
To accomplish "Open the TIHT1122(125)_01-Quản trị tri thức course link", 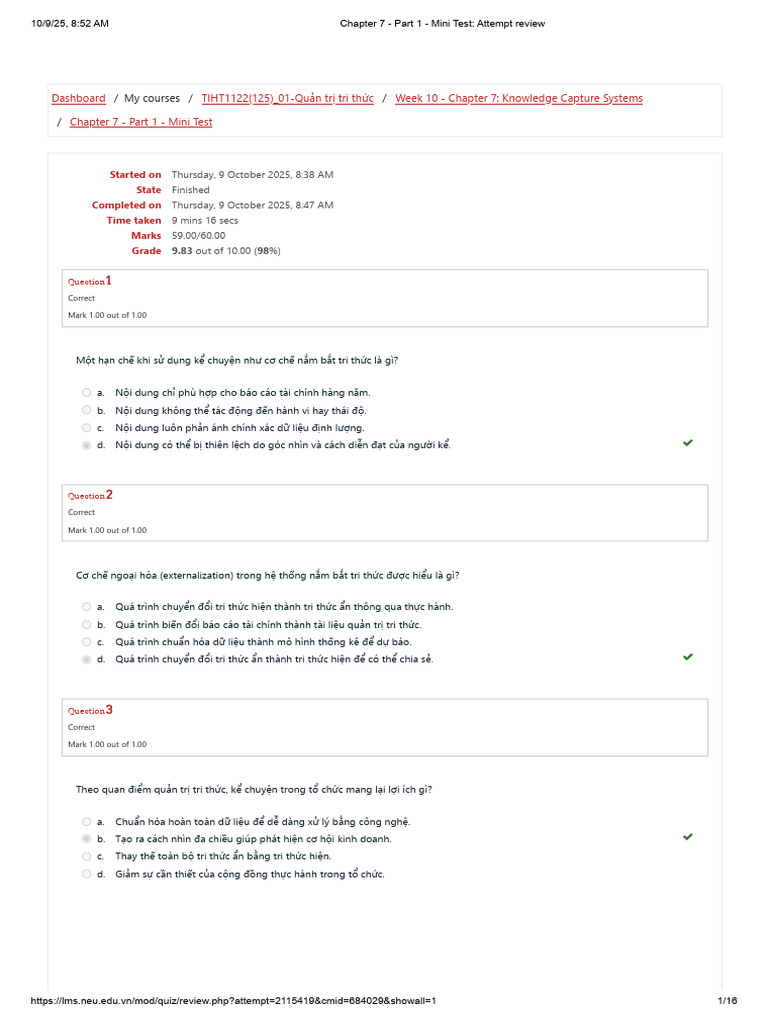I will tap(287, 98).
